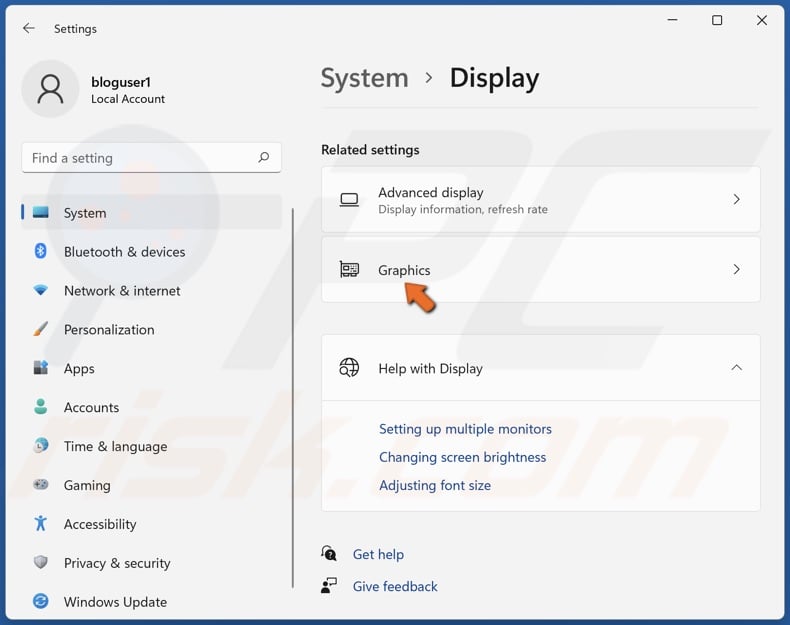Open Setting up multiple monitors link
Image resolution: width=790 pixels, height=625 pixels.
[x=465, y=429]
